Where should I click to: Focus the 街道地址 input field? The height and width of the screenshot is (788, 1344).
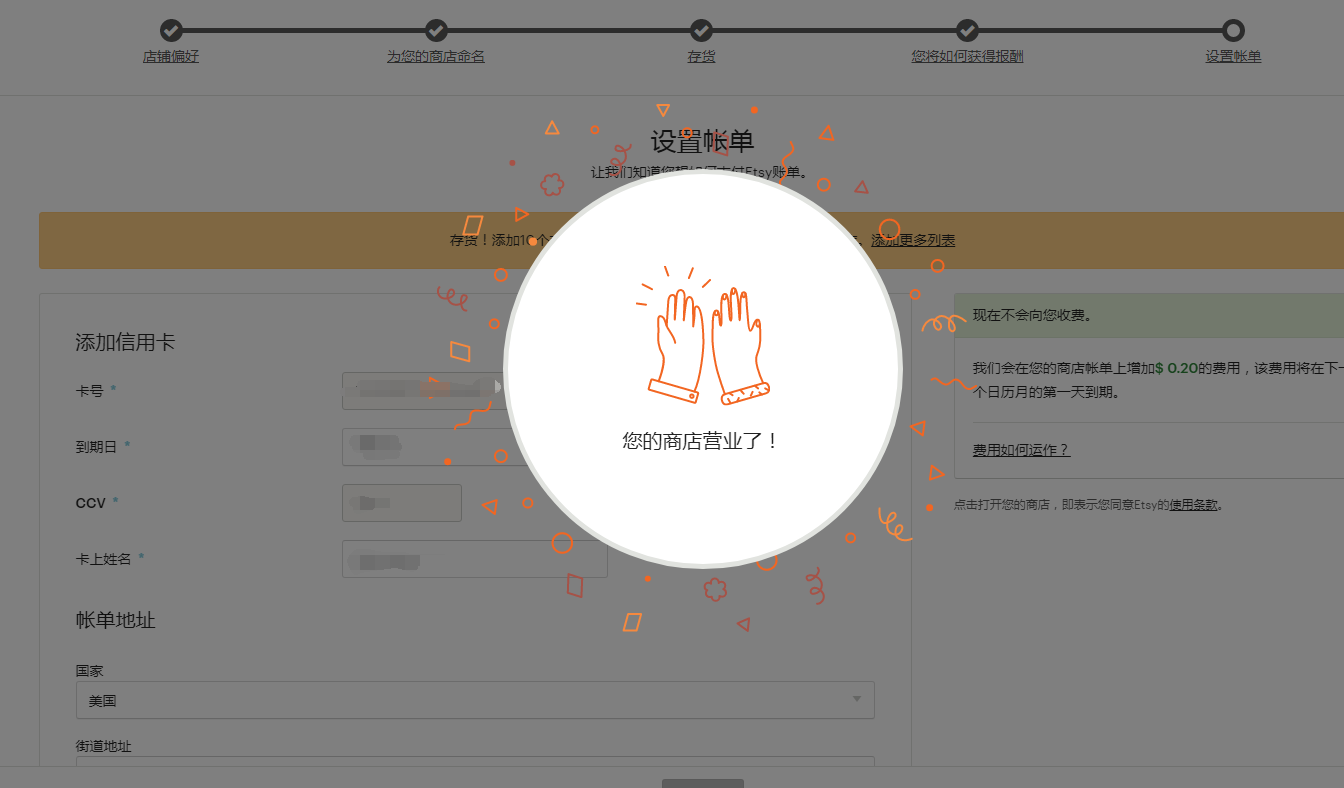pos(475,762)
